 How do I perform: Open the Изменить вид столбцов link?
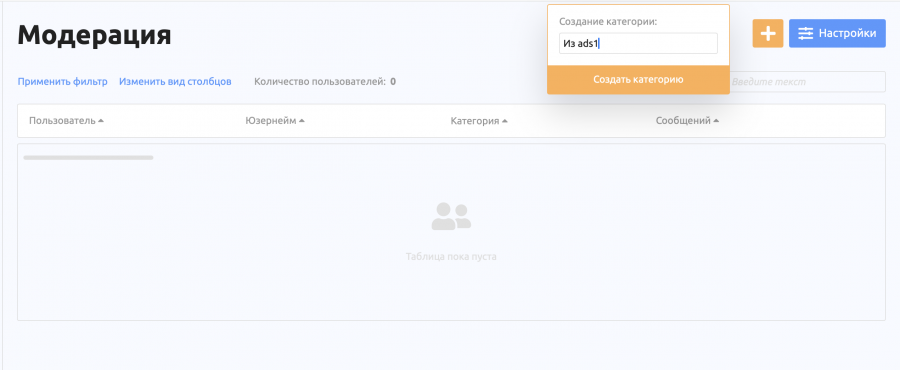[175, 81]
